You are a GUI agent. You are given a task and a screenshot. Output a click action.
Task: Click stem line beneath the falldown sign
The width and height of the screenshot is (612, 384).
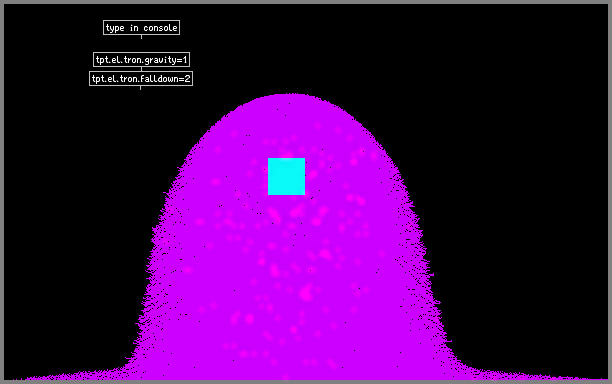point(141,88)
